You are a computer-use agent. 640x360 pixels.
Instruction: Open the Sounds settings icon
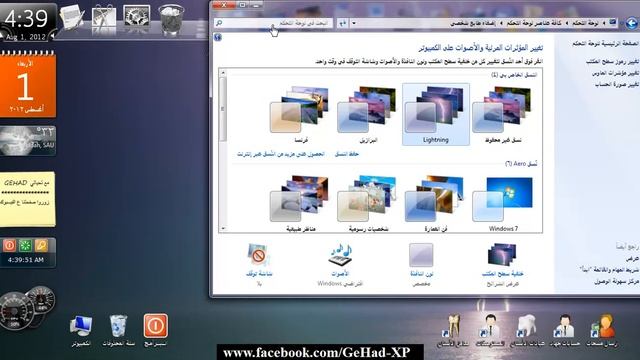click(340, 255)
